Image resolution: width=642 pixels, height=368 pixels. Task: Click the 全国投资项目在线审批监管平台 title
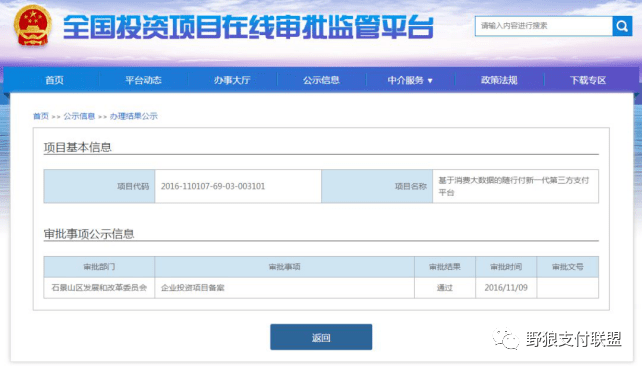[248, 28]
